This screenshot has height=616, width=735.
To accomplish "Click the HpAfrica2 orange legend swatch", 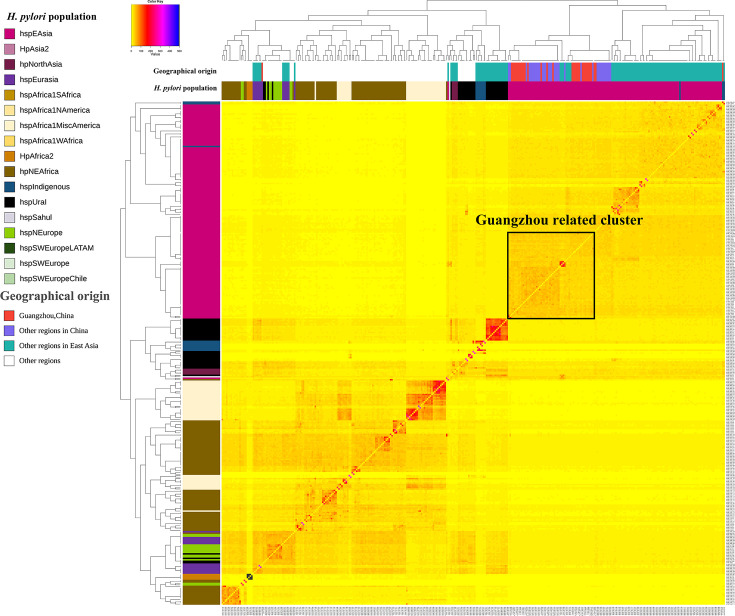I will pyautogui.click(x=9, y=156).
